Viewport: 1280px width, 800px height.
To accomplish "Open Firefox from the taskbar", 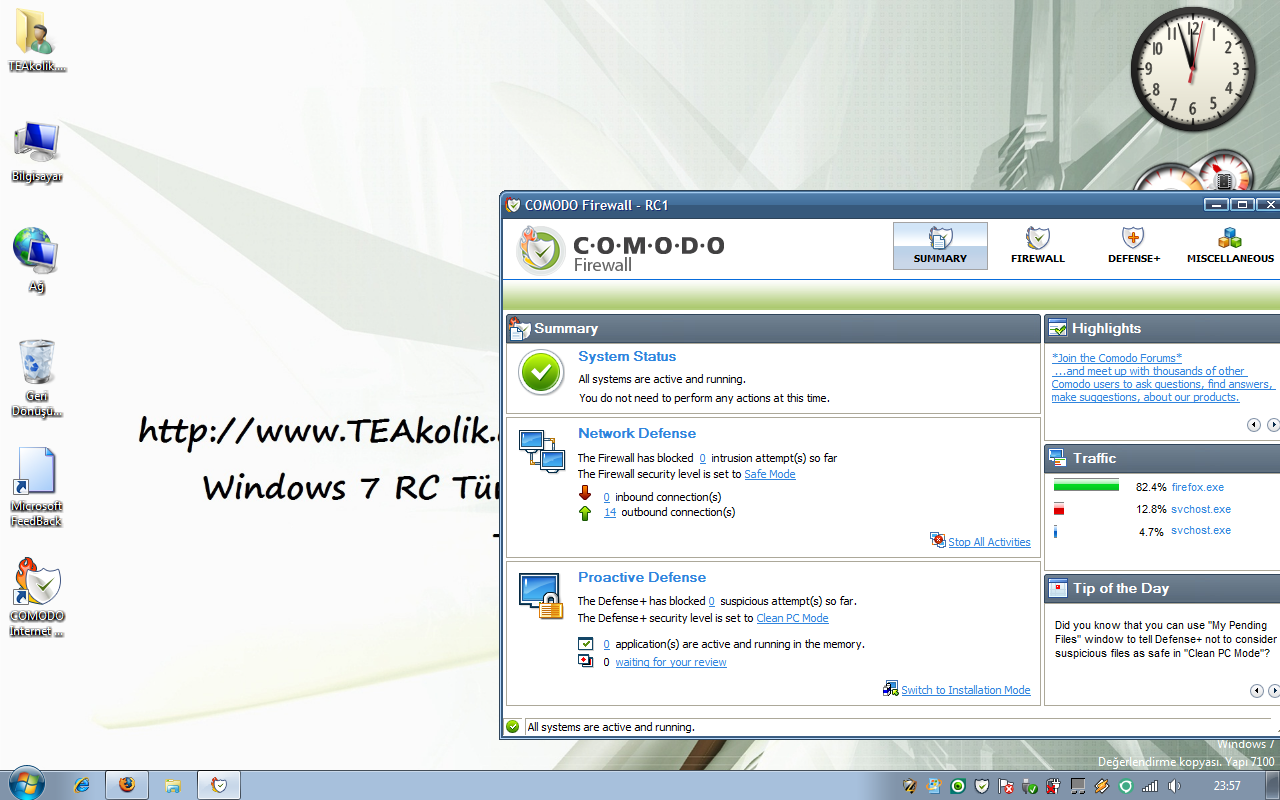I will pyautogui.click(x=127, y=785).
